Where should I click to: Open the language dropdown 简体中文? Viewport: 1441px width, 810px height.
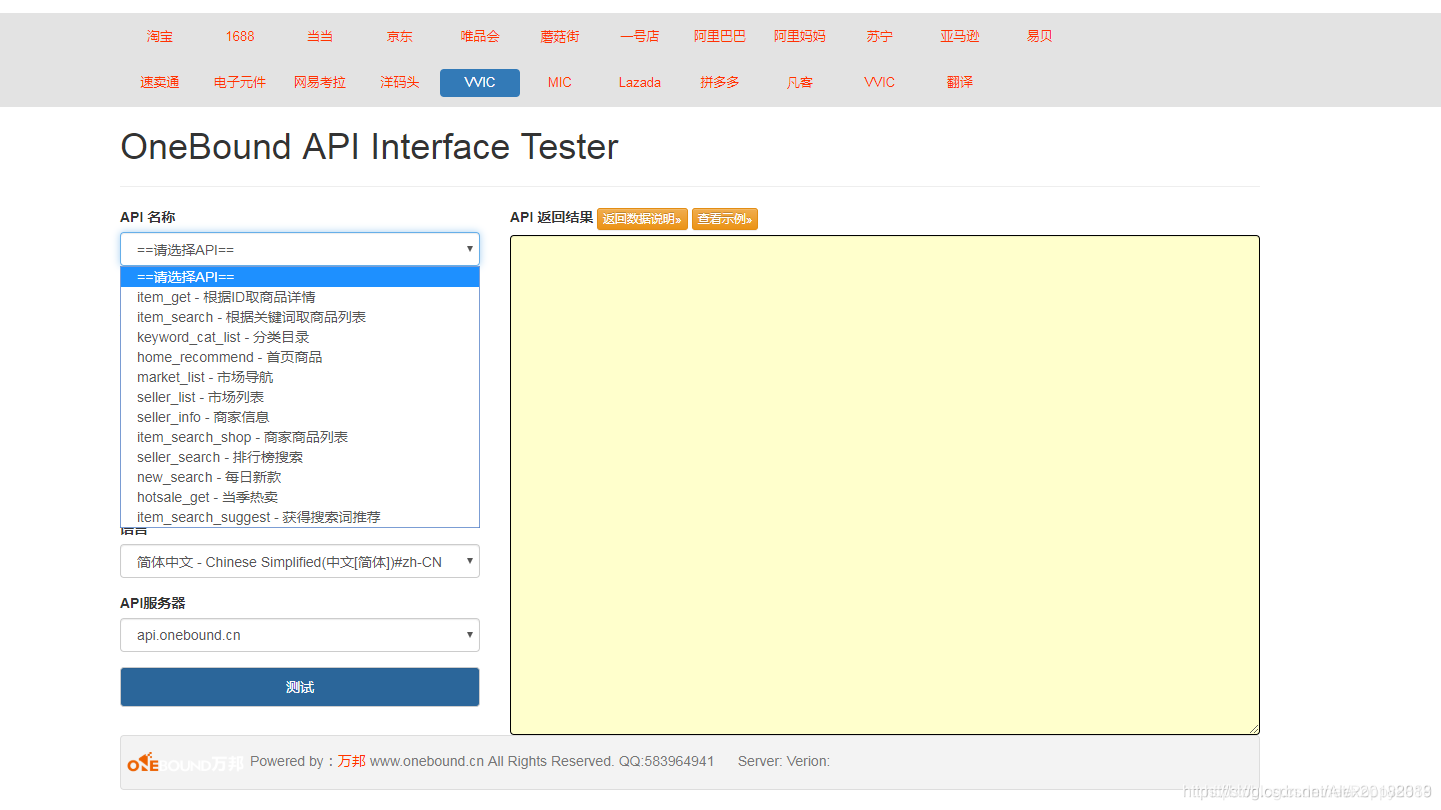point(300,562)
